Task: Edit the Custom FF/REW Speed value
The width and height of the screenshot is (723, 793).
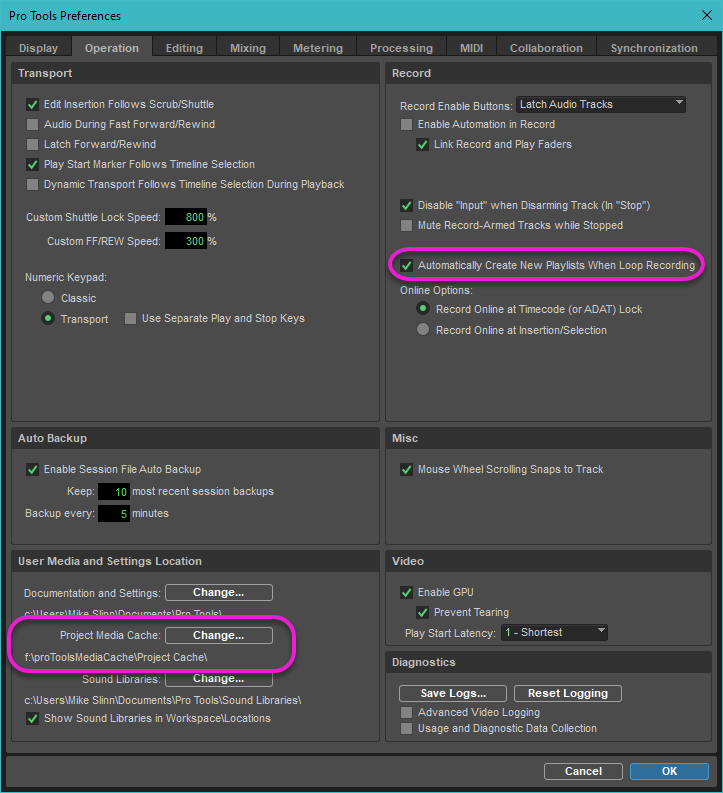Action: pyautogui.click(x=185, y=241)
